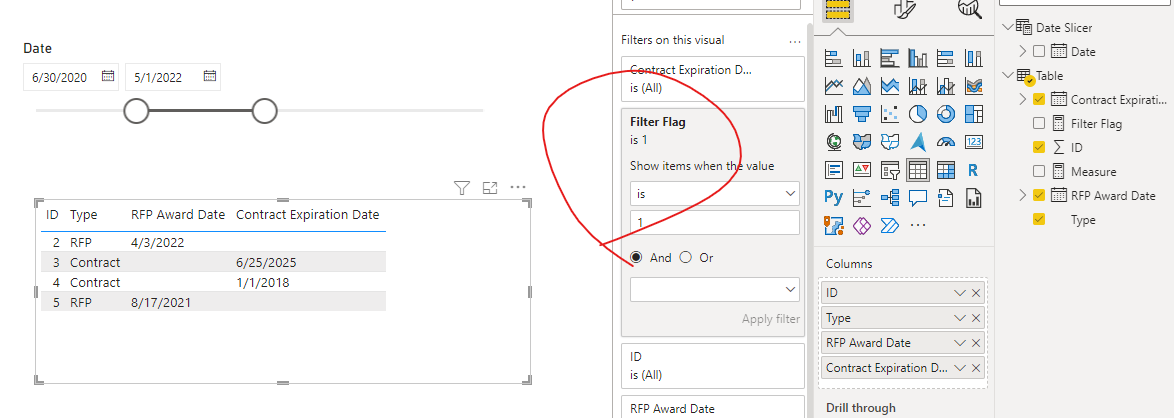Click the filter value field containing 1
This screenshot has height=418, width=1174.
pyautogui.click(x=714, y=222)
